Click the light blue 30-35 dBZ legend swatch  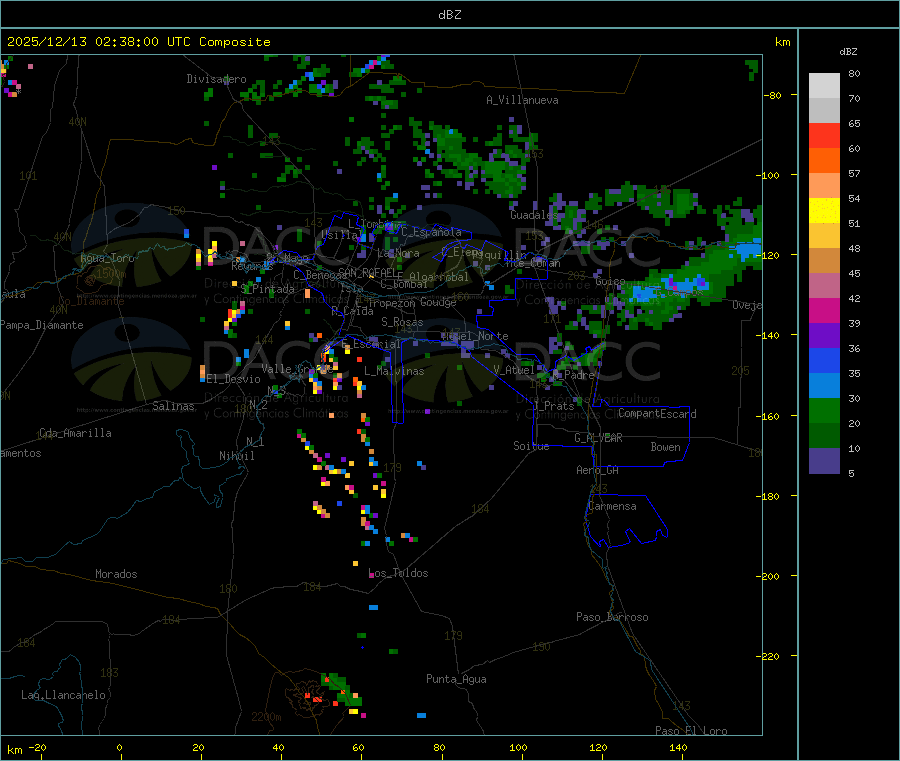coord(824,386)
